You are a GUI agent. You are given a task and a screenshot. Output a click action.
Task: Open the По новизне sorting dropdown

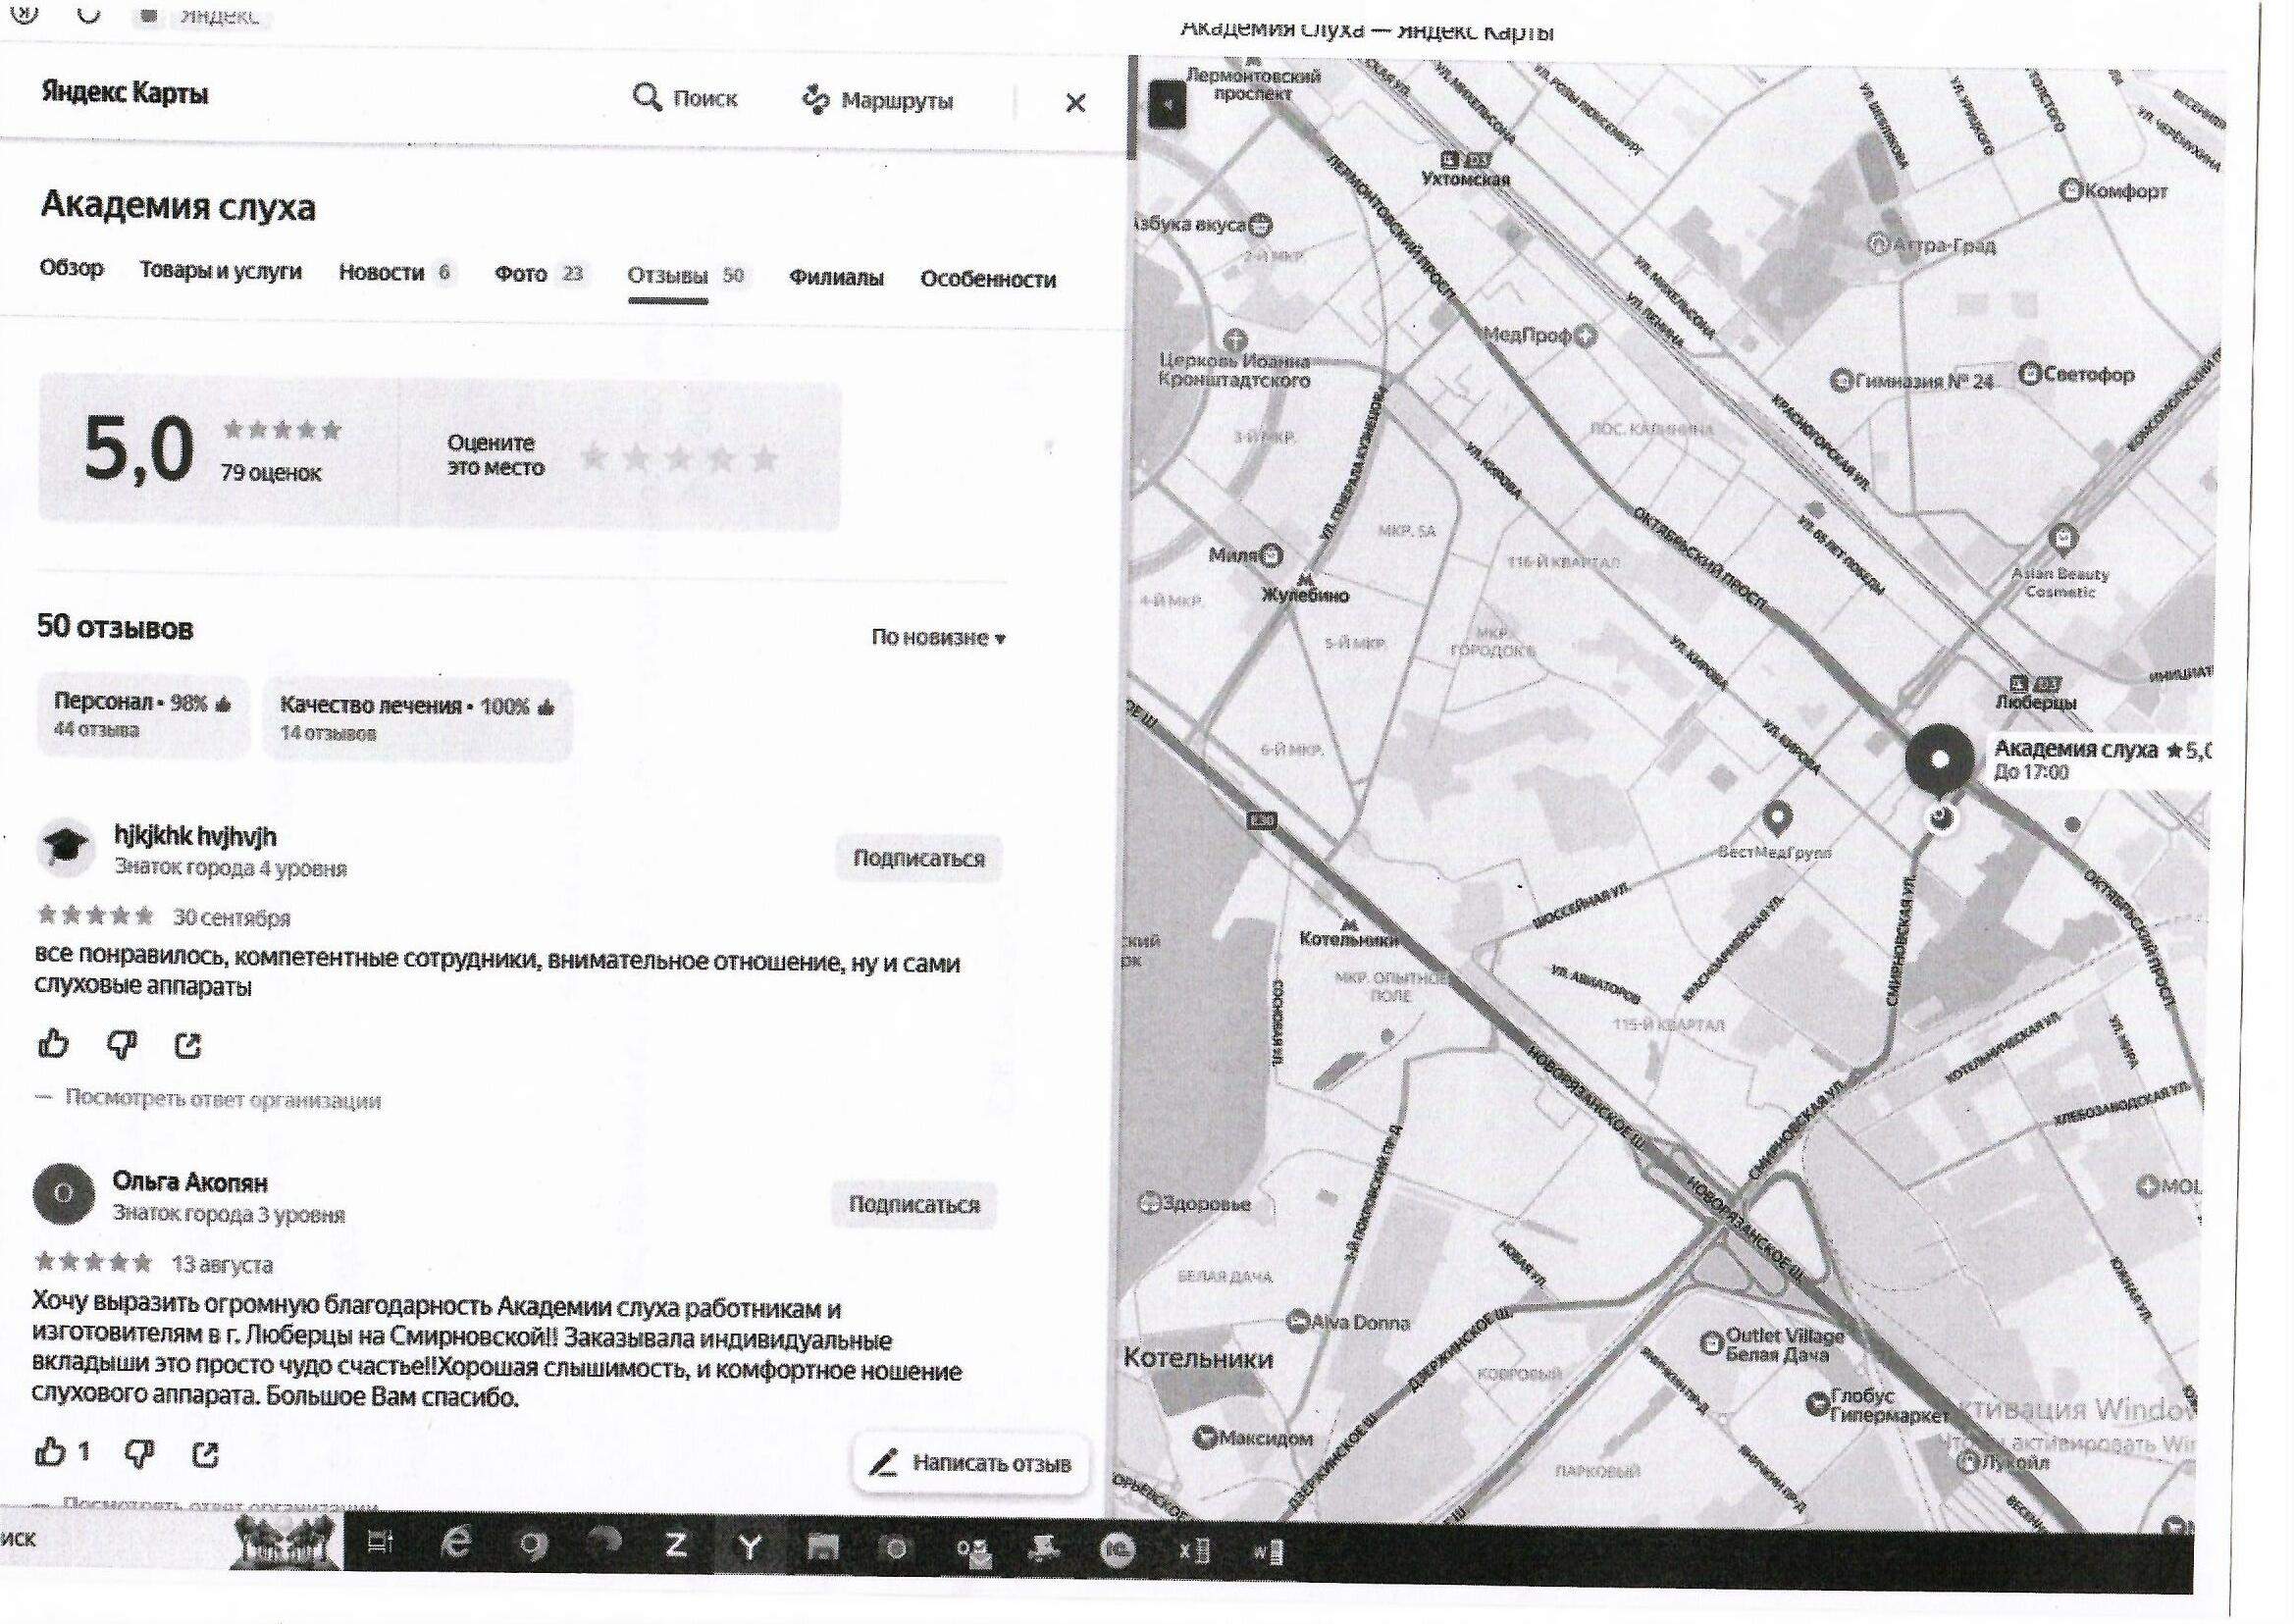[937, 638]
